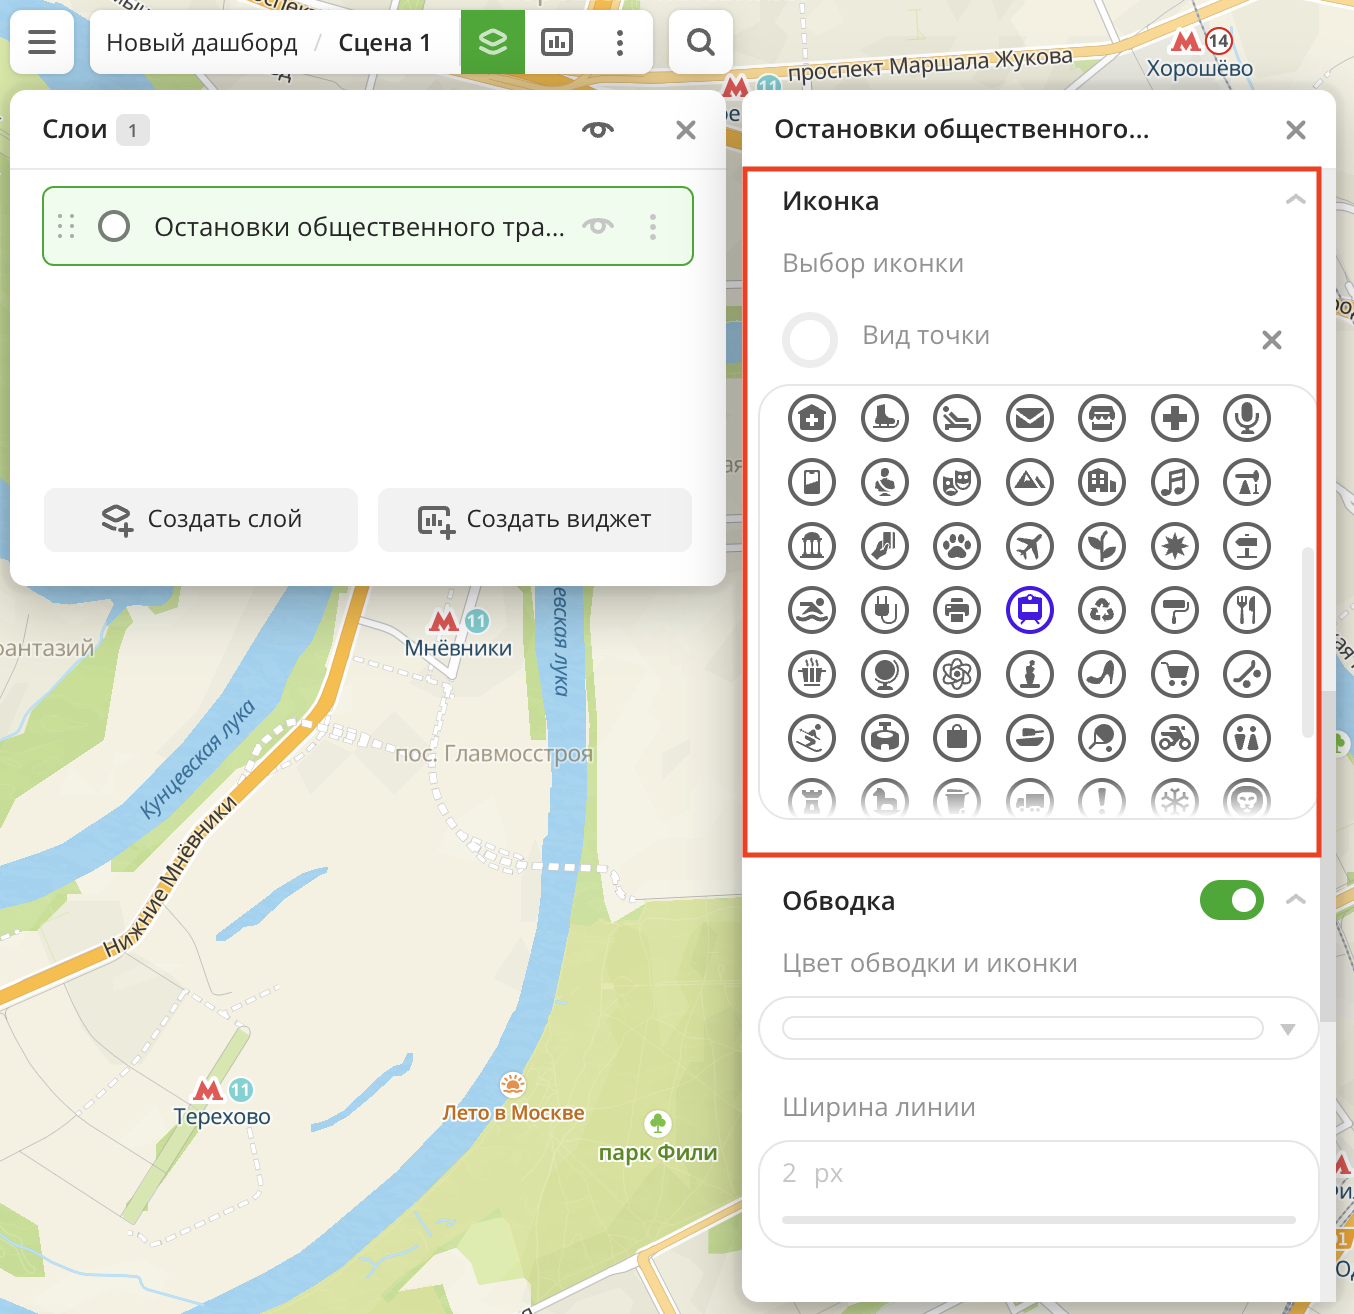Collapse the Иконка section
The height and width of the screenshot is (1314, 1354).
(1295, 200)
